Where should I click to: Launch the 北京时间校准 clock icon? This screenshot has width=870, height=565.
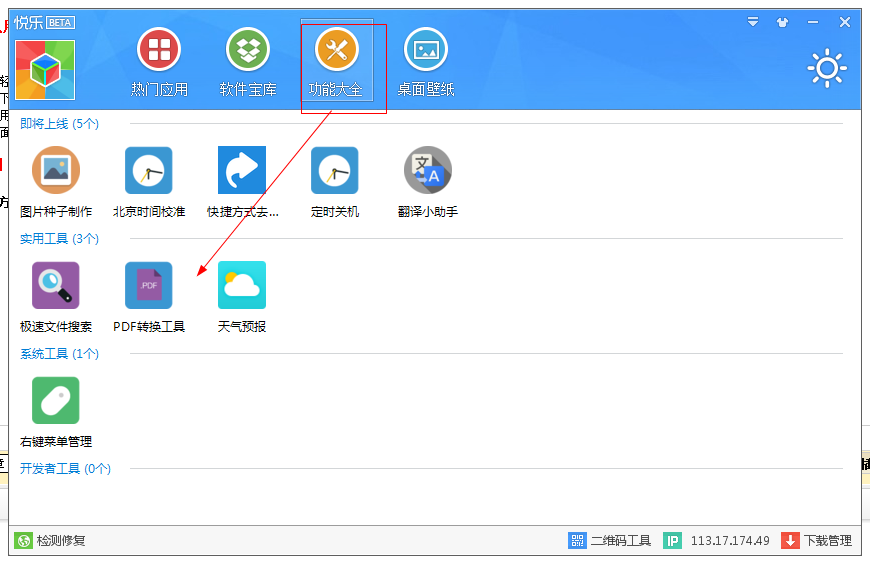[149, 170]
